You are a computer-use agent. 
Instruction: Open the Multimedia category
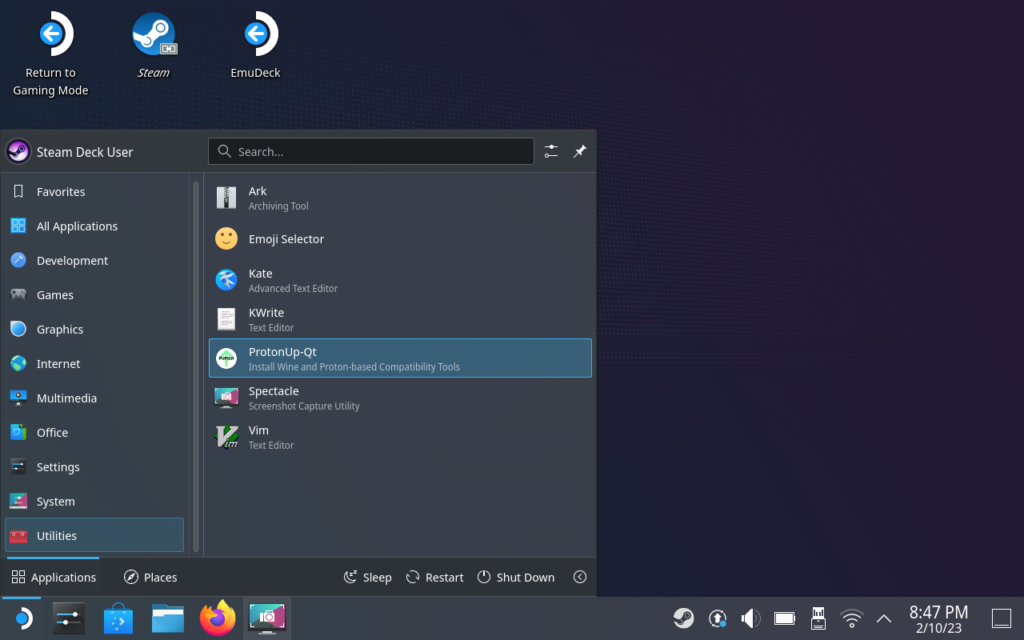pyautogui.click(x=95, y=398)
